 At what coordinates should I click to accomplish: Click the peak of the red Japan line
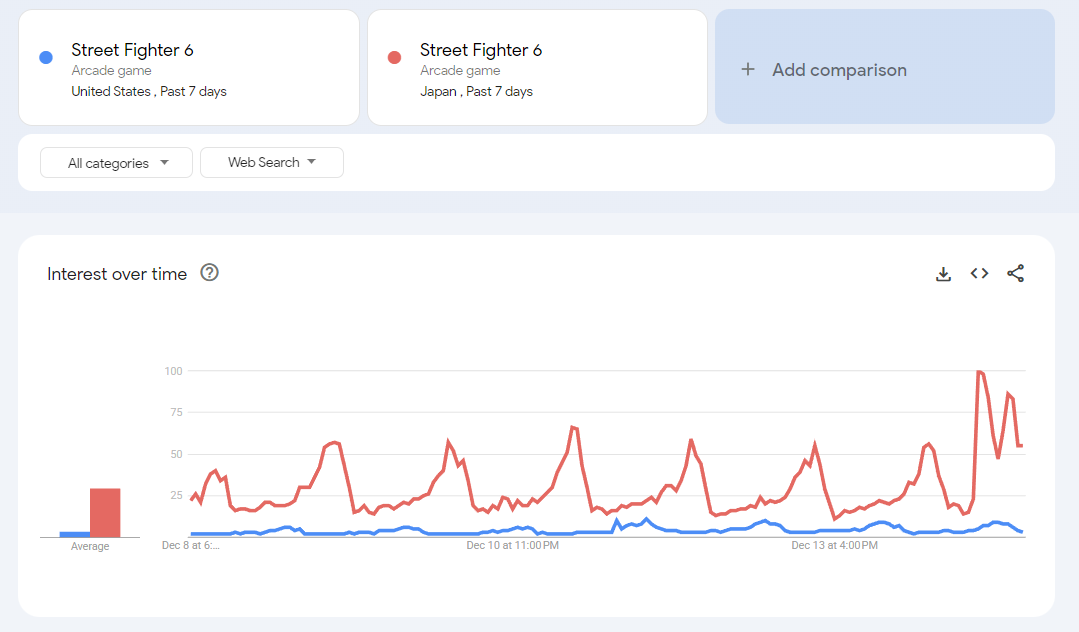tap(979, 372)
